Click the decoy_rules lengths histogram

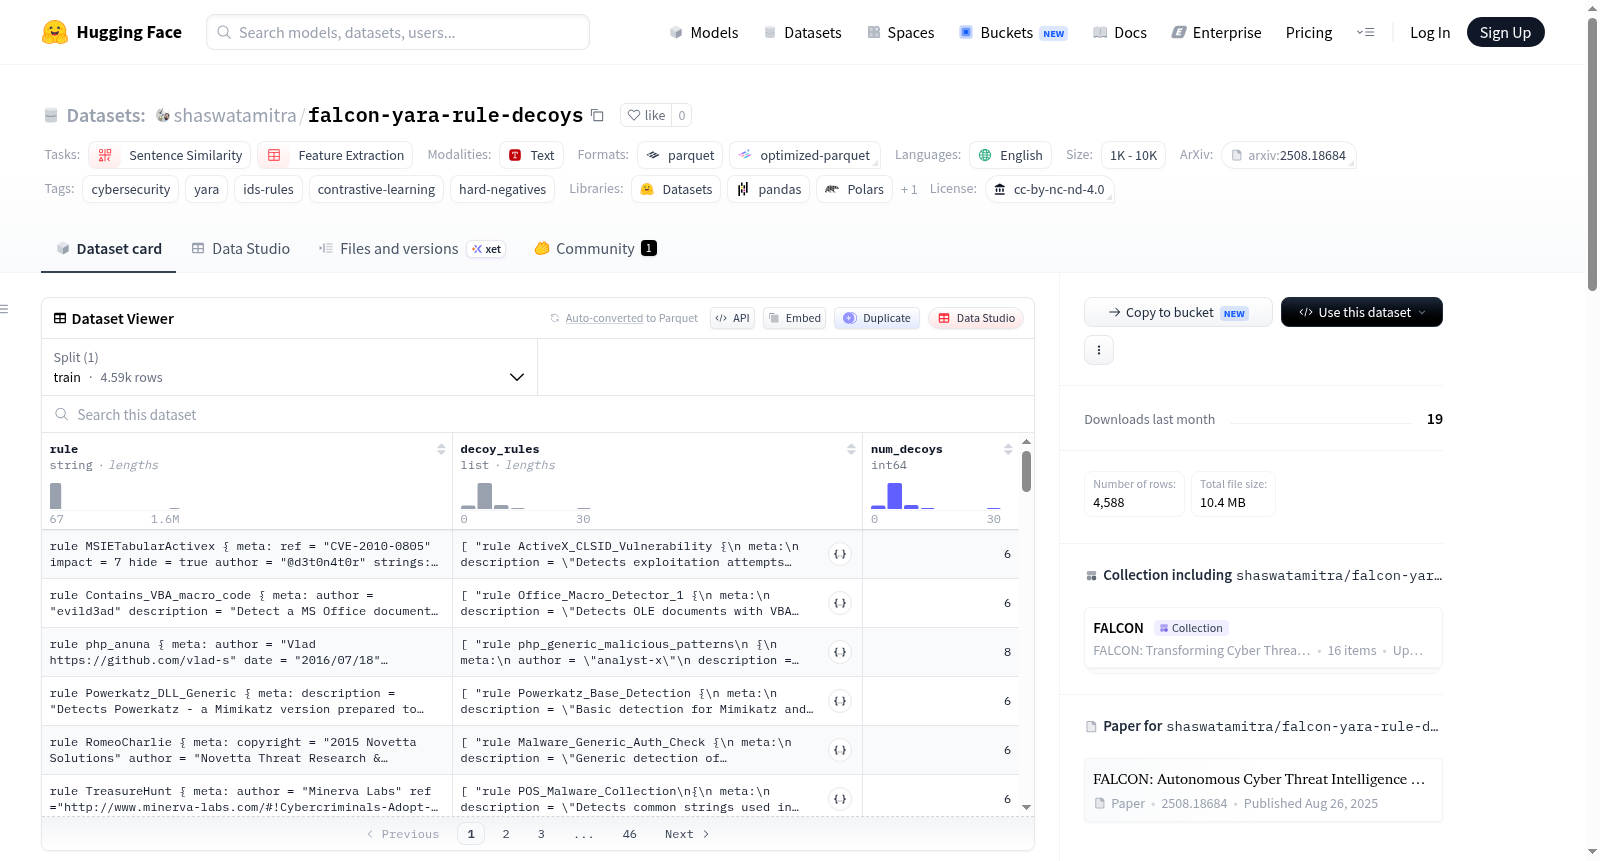[526, 496]
